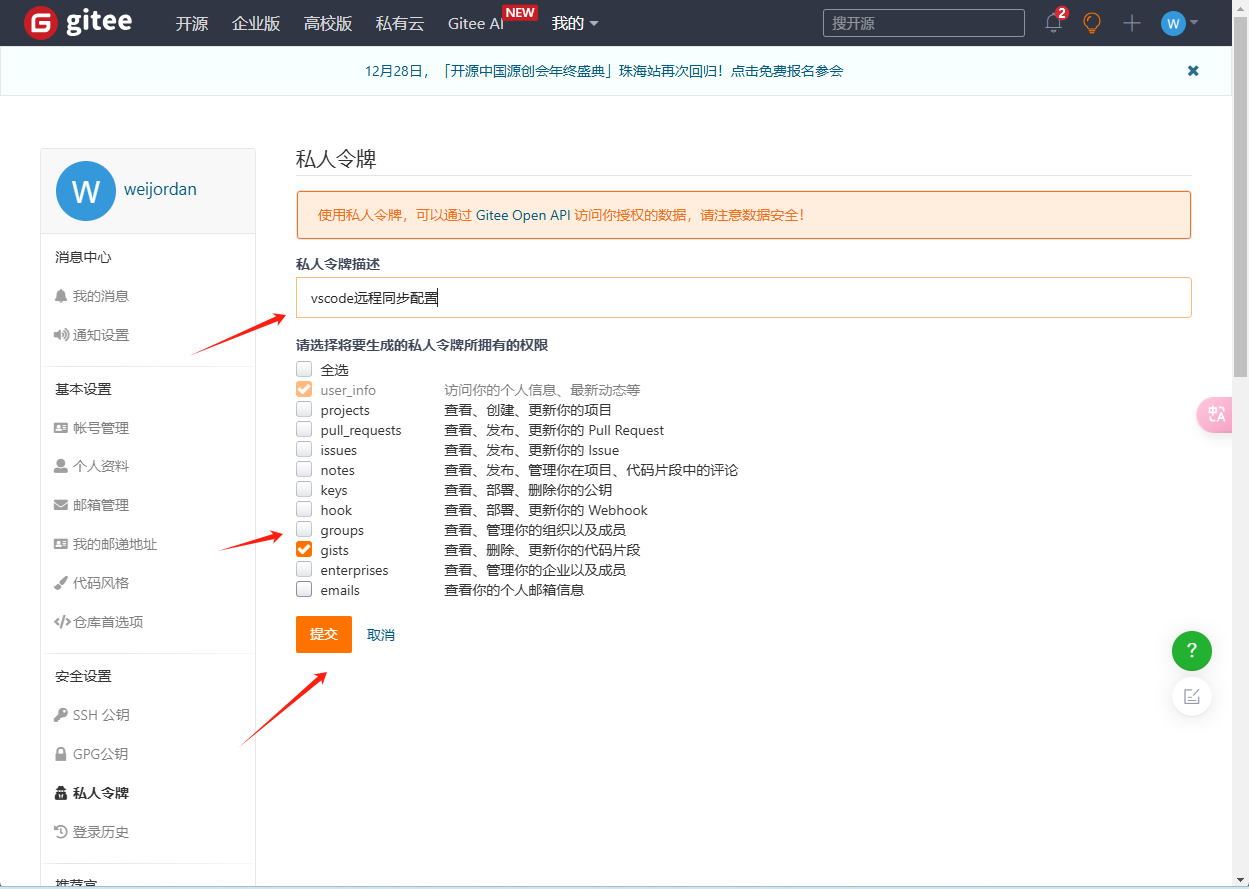Click the text 查看、管理你的企业以及成员
Screen dimensions: 1249x889
click(x=535, y=570)
